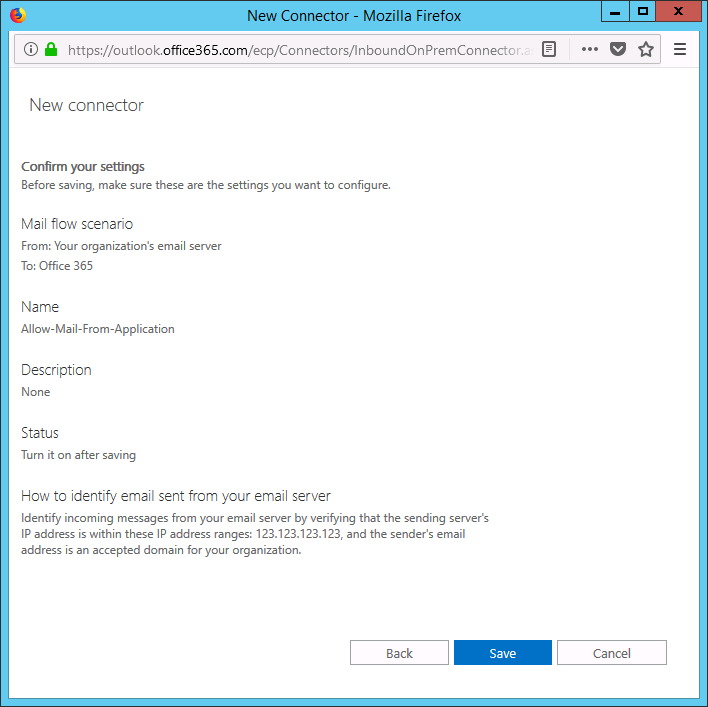Click the 'Mail flow scenario' heading

pos(77,224)
